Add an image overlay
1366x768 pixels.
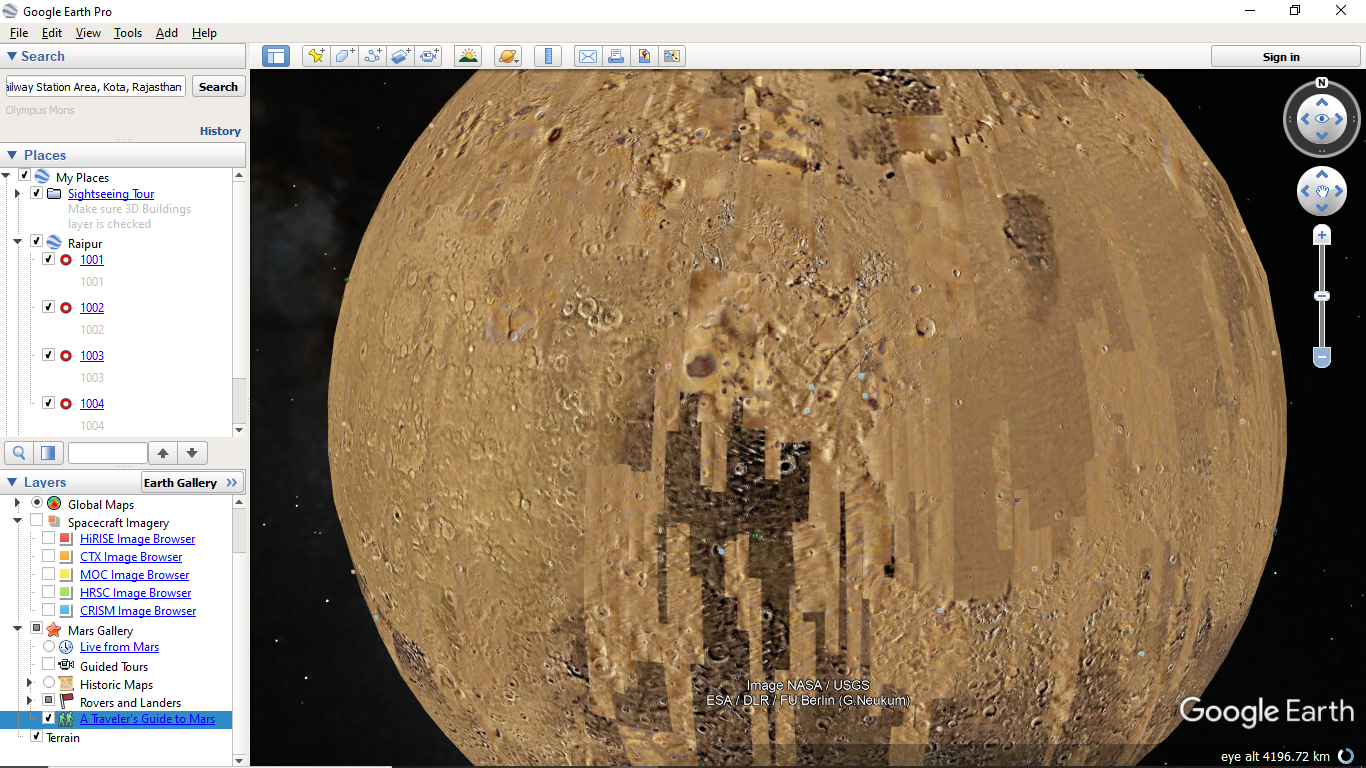click(x=401, y=56)
